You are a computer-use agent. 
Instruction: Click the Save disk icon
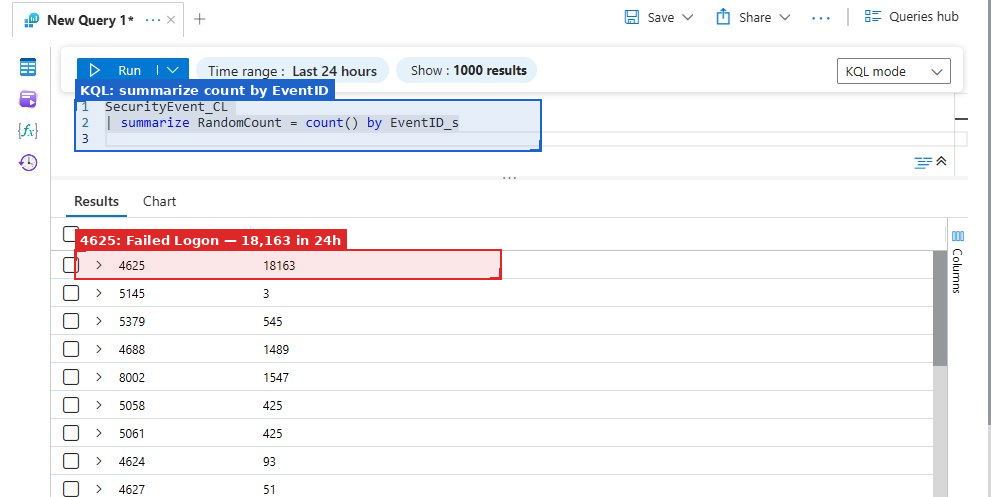(631, 17)
